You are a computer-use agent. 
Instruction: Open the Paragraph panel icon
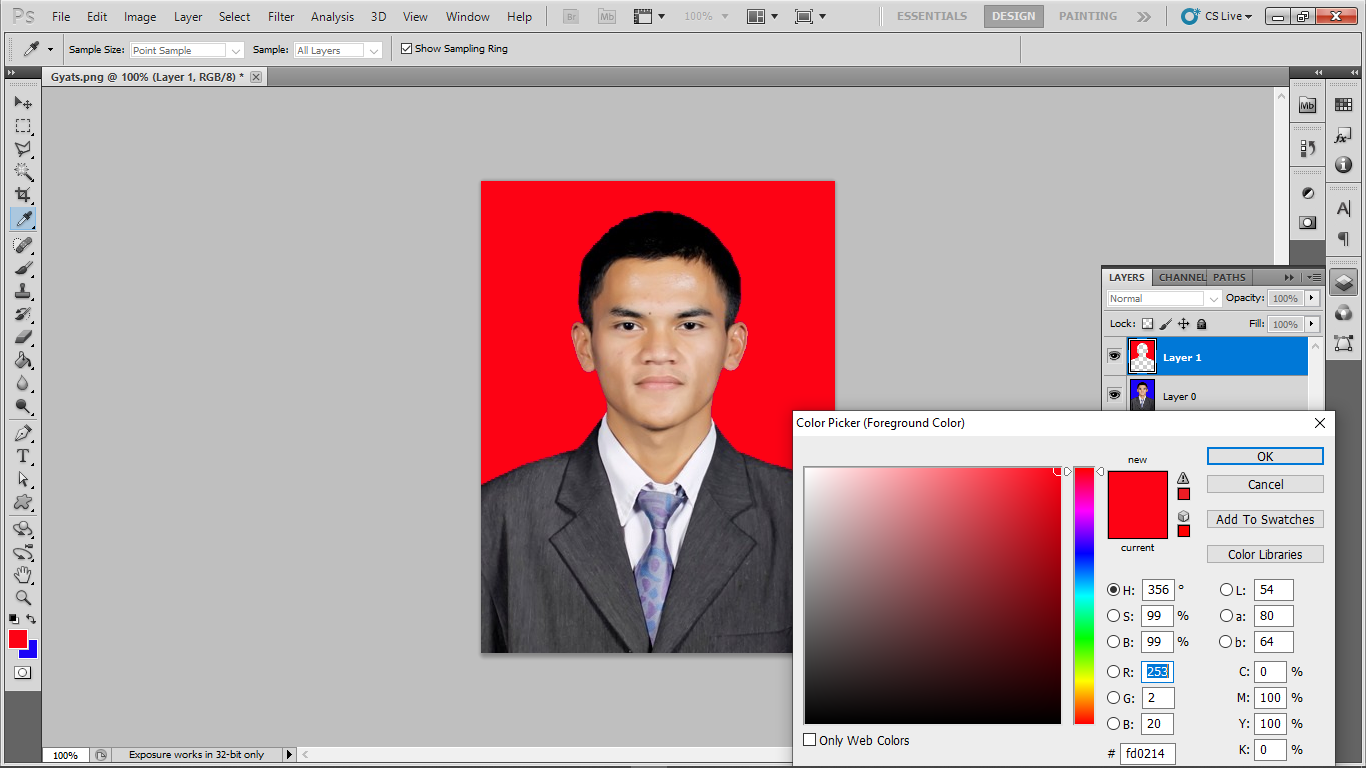[1343, 239]
